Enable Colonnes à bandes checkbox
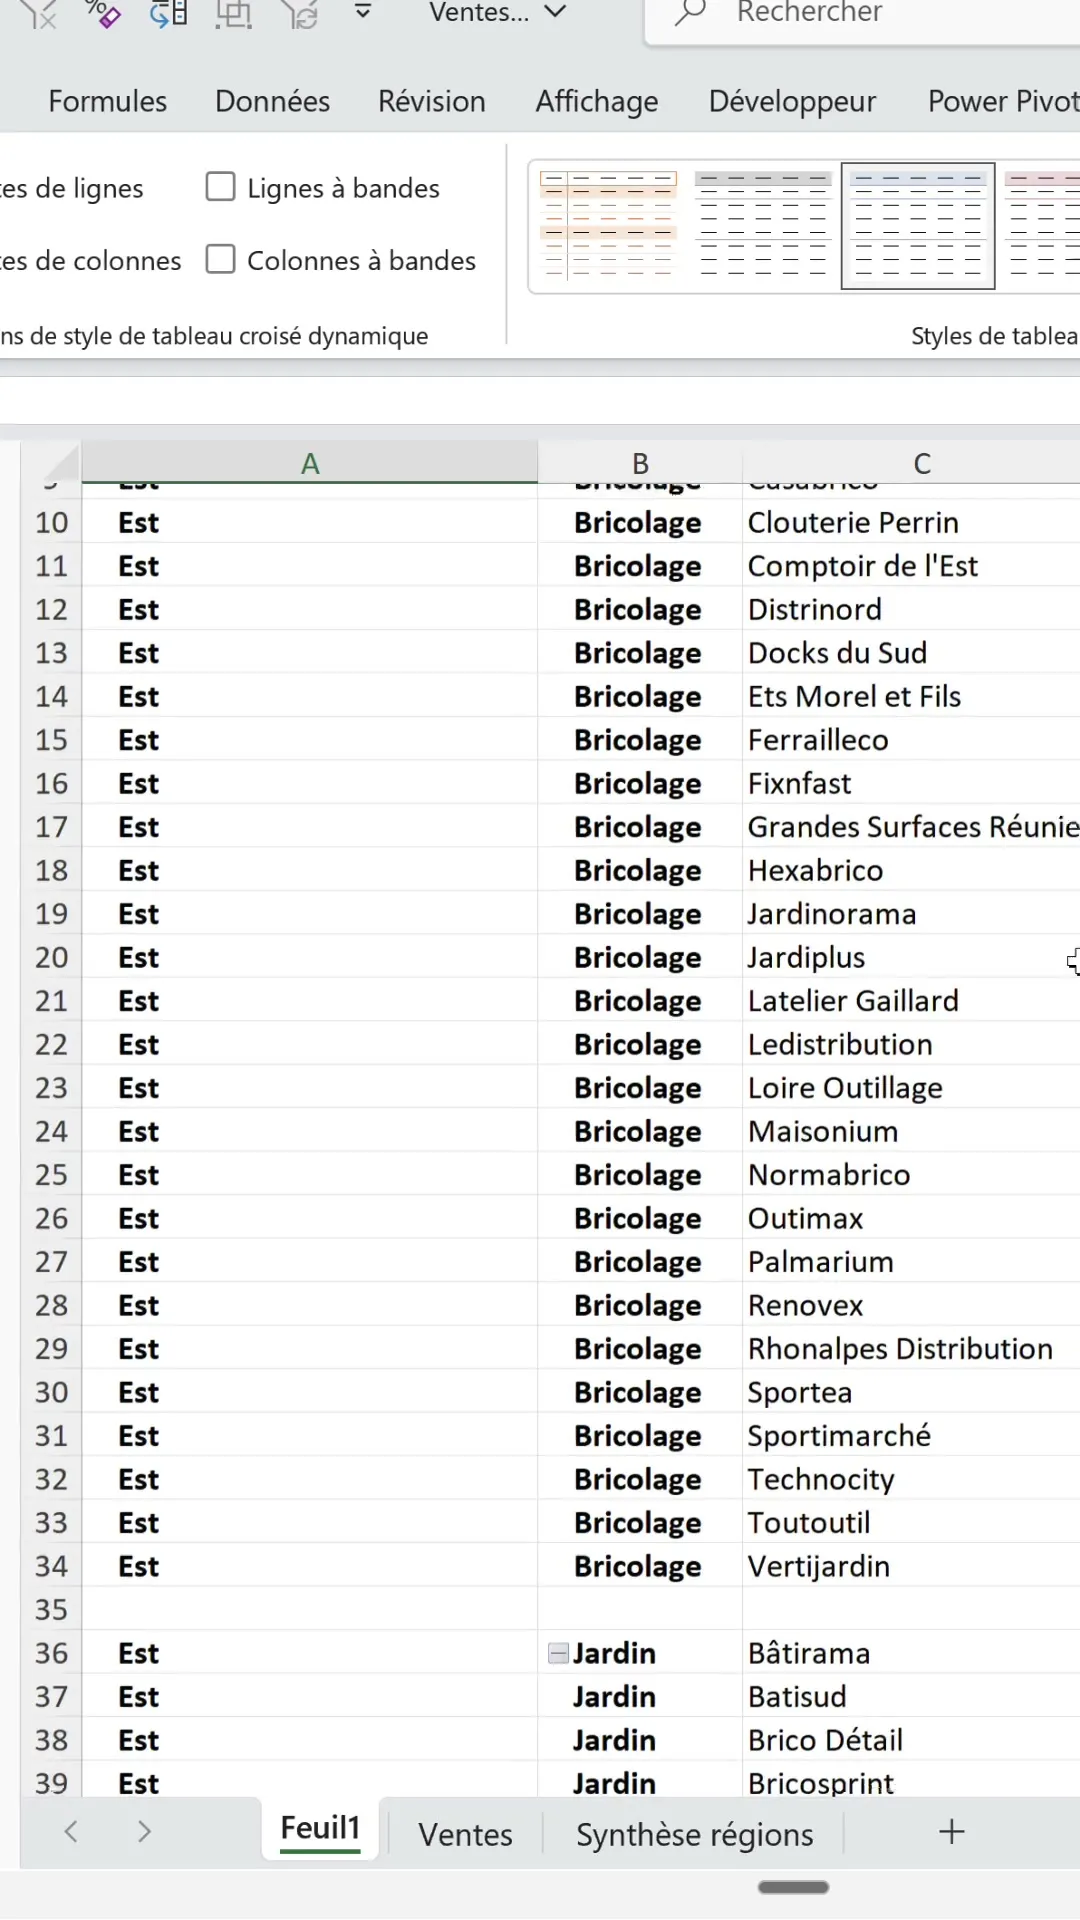 [220, 260]
